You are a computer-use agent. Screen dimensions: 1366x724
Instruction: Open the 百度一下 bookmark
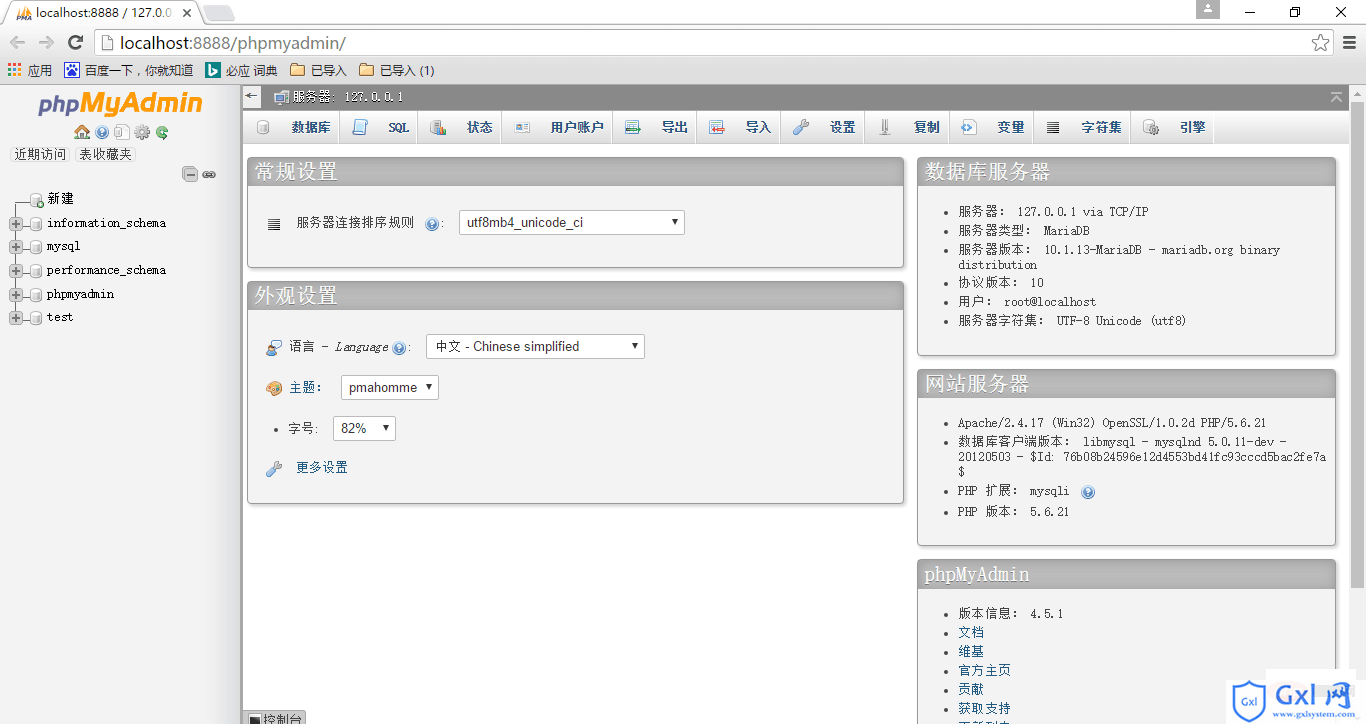coord(129,70)
